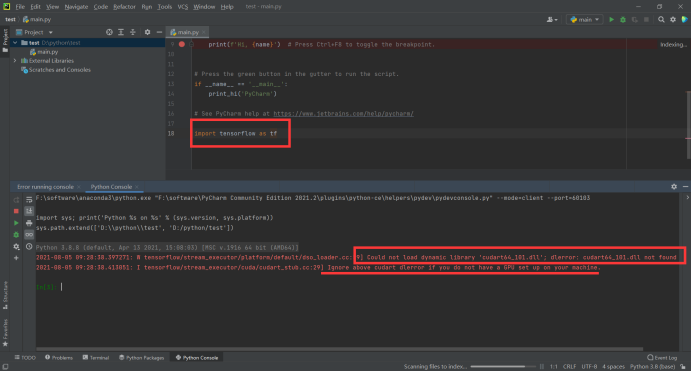Image resolution: width=692 pixels, height=371 pixels.
Task: Open the console Browse History clock icon
Action: [x=29, y=247]
